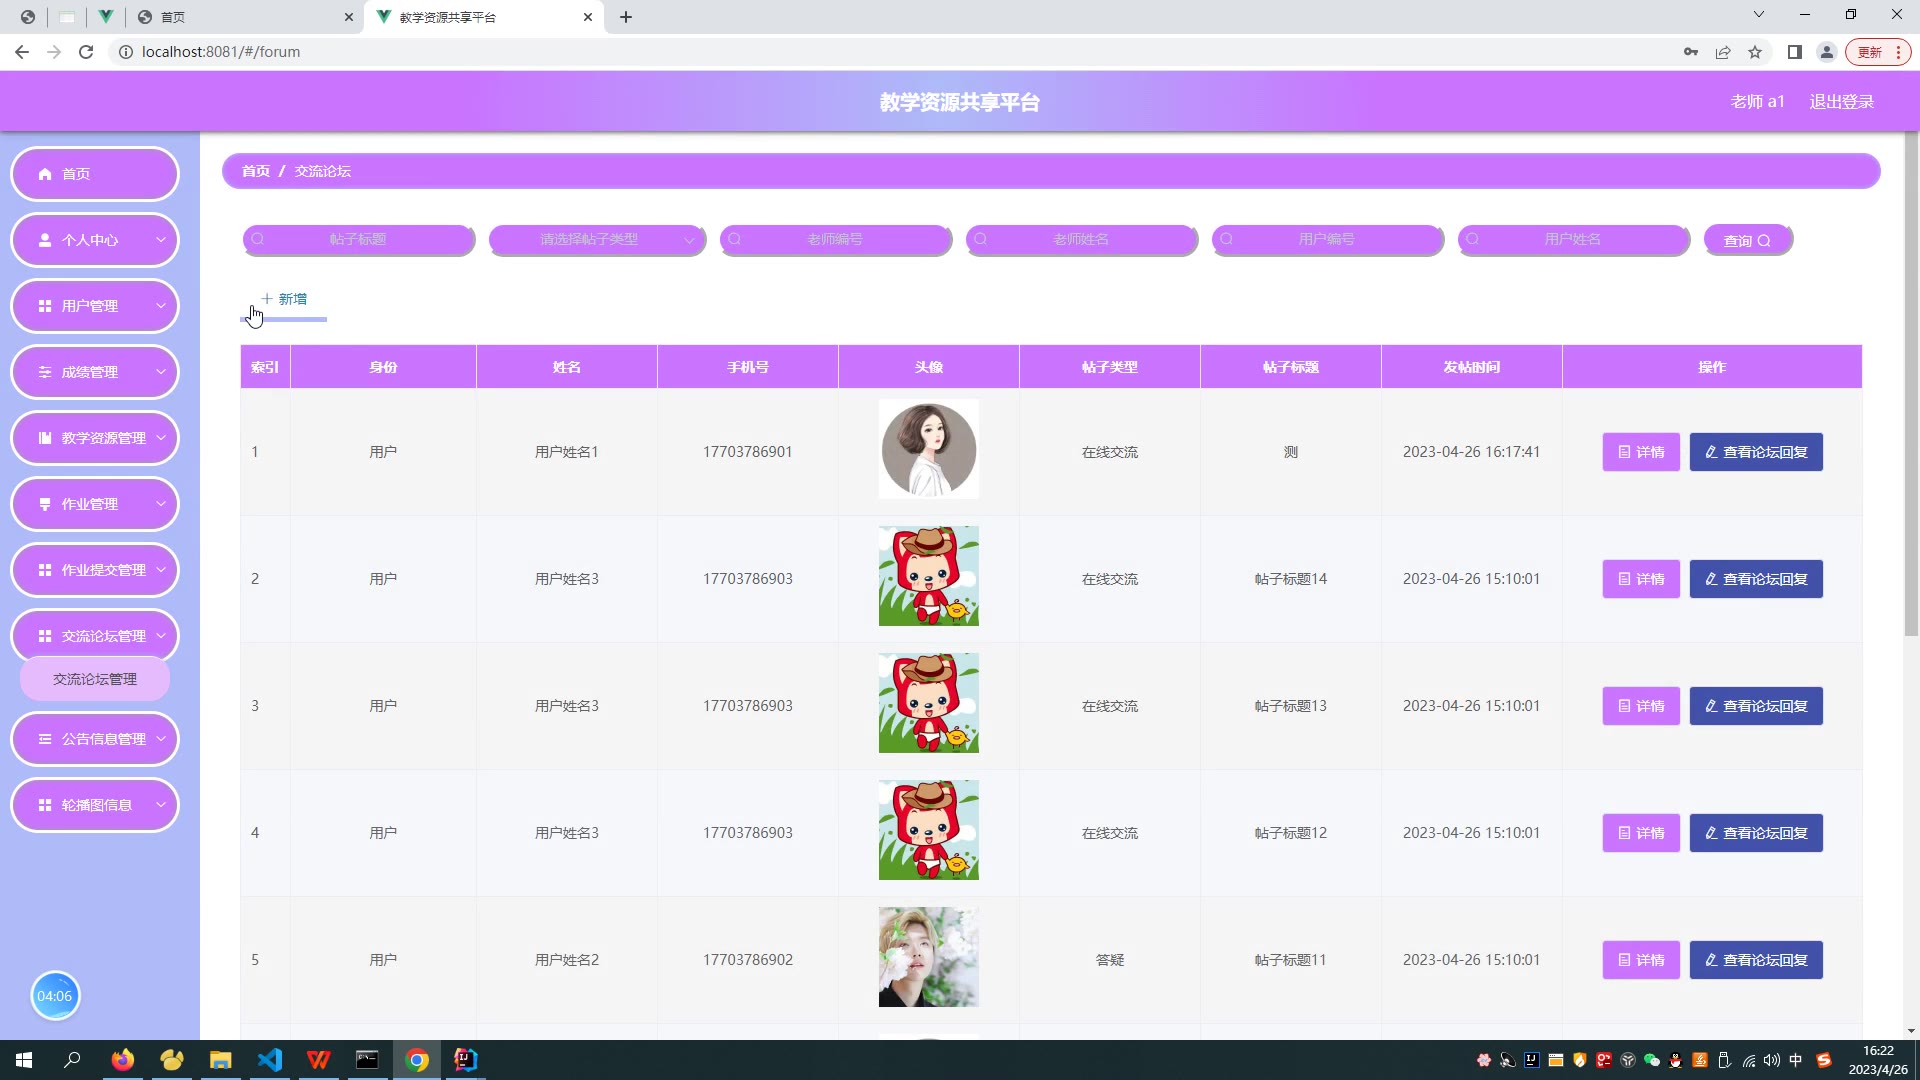Bookmark page with the star icon
The height and width of the screenshot is (1080, 1920).
click(1755, 52)
